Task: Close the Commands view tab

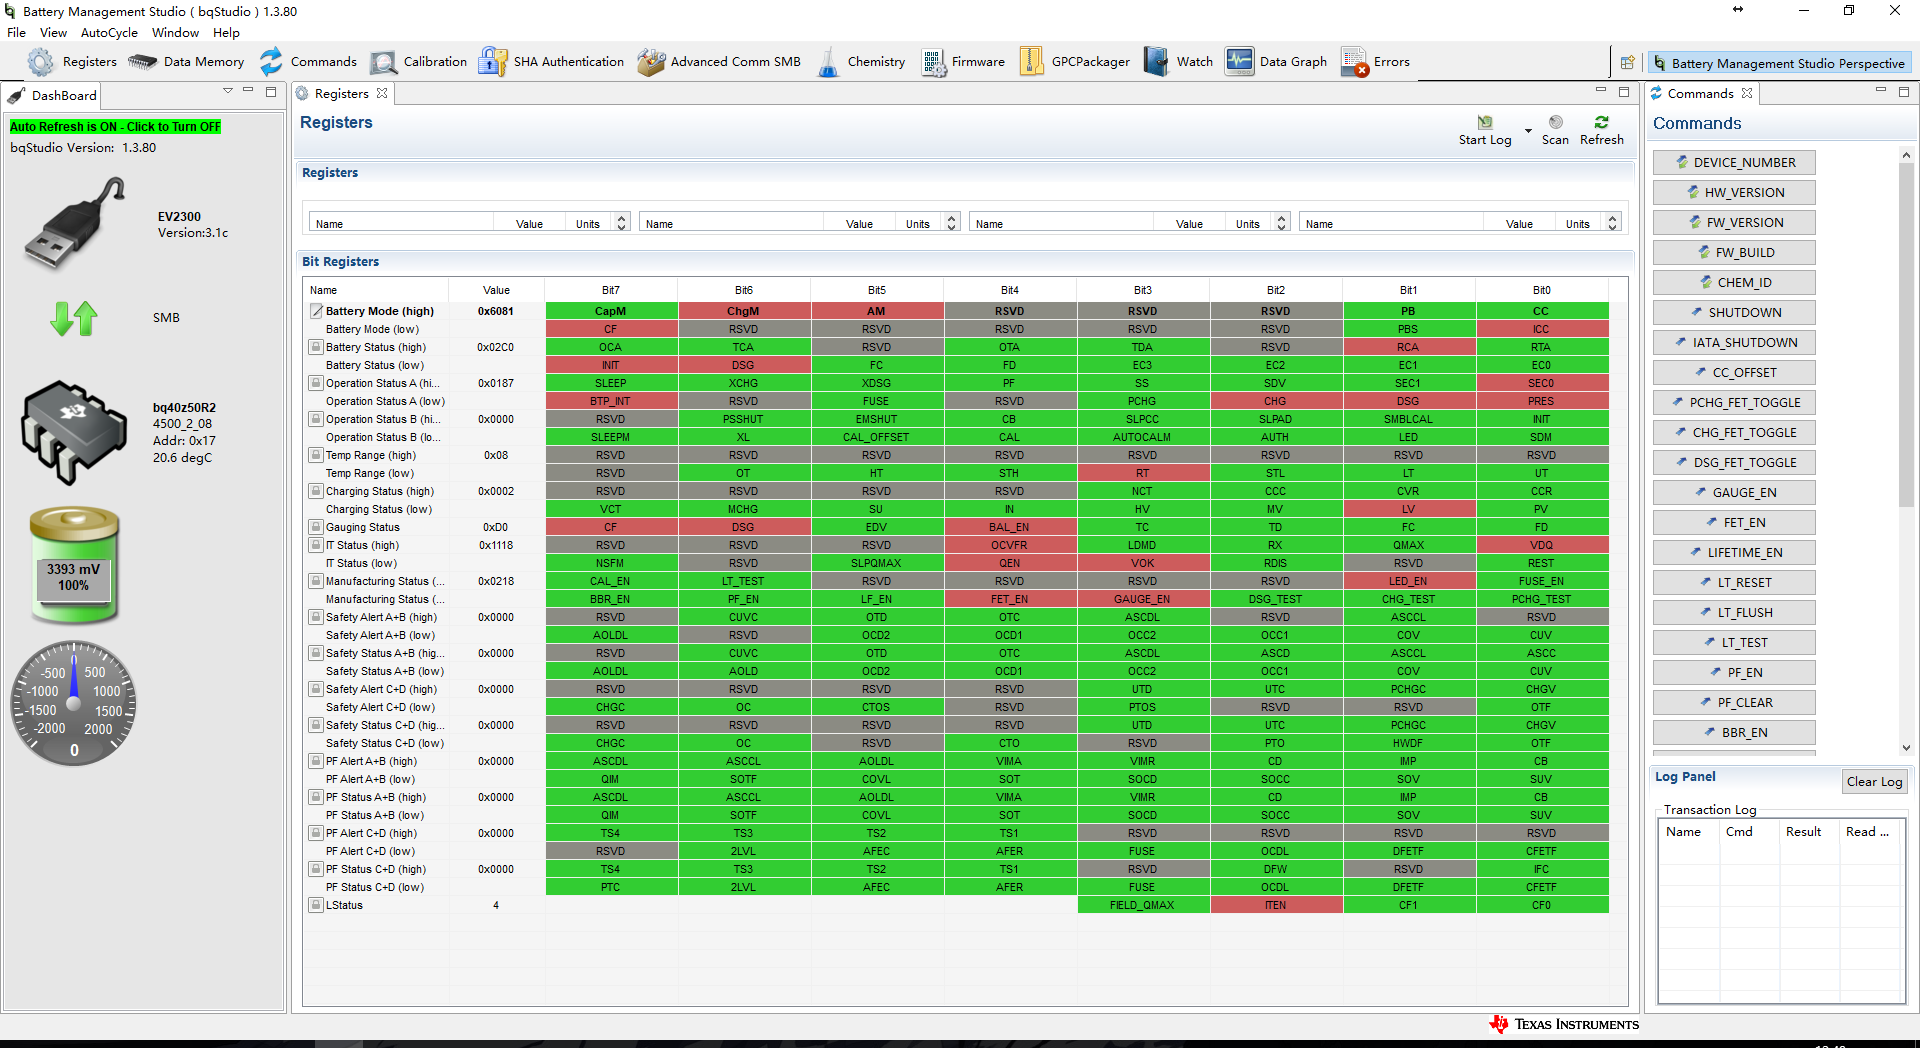Action: click(1747, 93)
